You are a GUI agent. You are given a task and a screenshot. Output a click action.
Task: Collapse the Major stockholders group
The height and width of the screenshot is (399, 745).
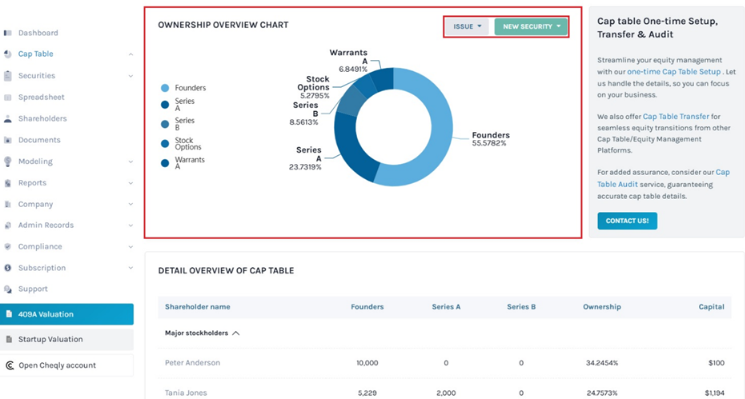point(236,333)
